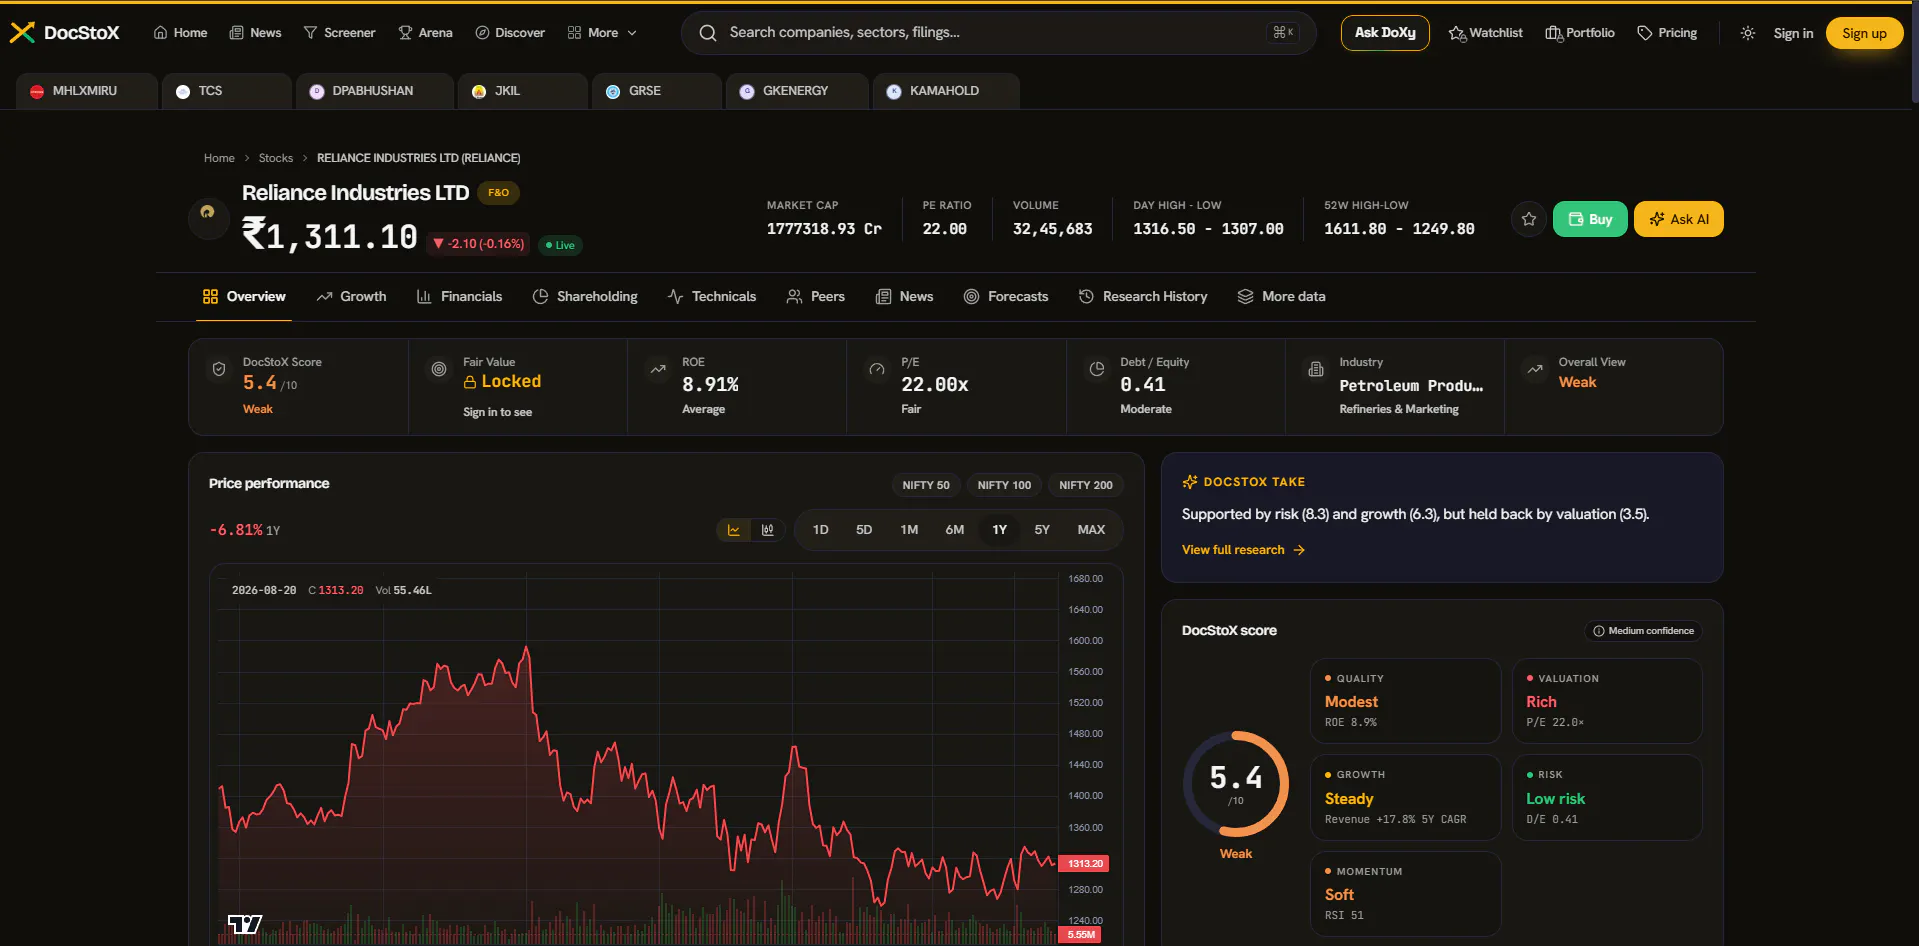
Task: Go to the Shareholding tab
Action: point(585,297)
